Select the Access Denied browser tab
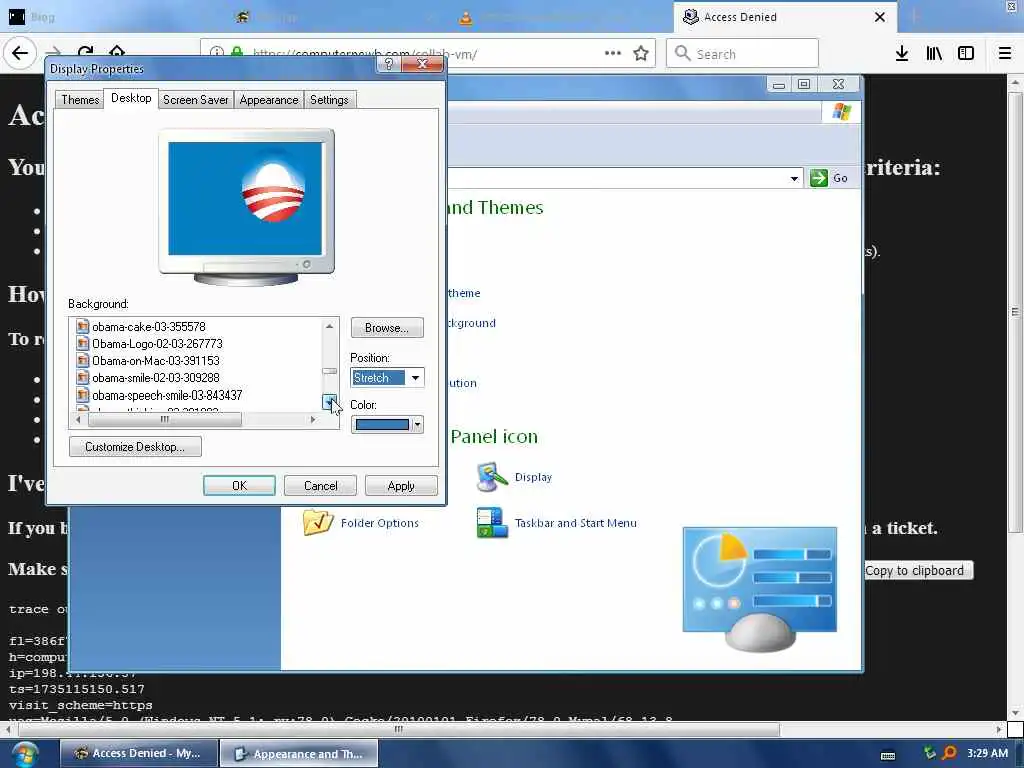Screen dimensions: 1024x768 pyautogui.click(x=784, y=17)
